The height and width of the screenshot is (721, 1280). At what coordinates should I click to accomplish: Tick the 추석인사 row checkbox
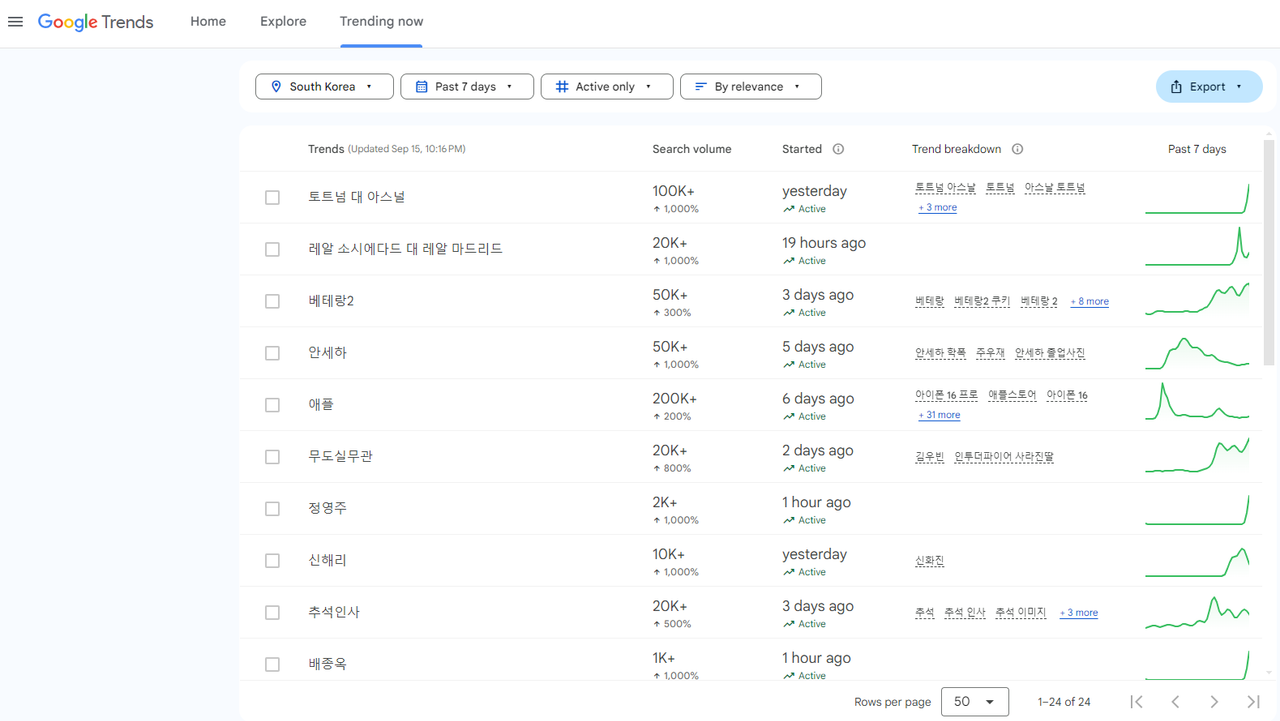pos(272,613)
